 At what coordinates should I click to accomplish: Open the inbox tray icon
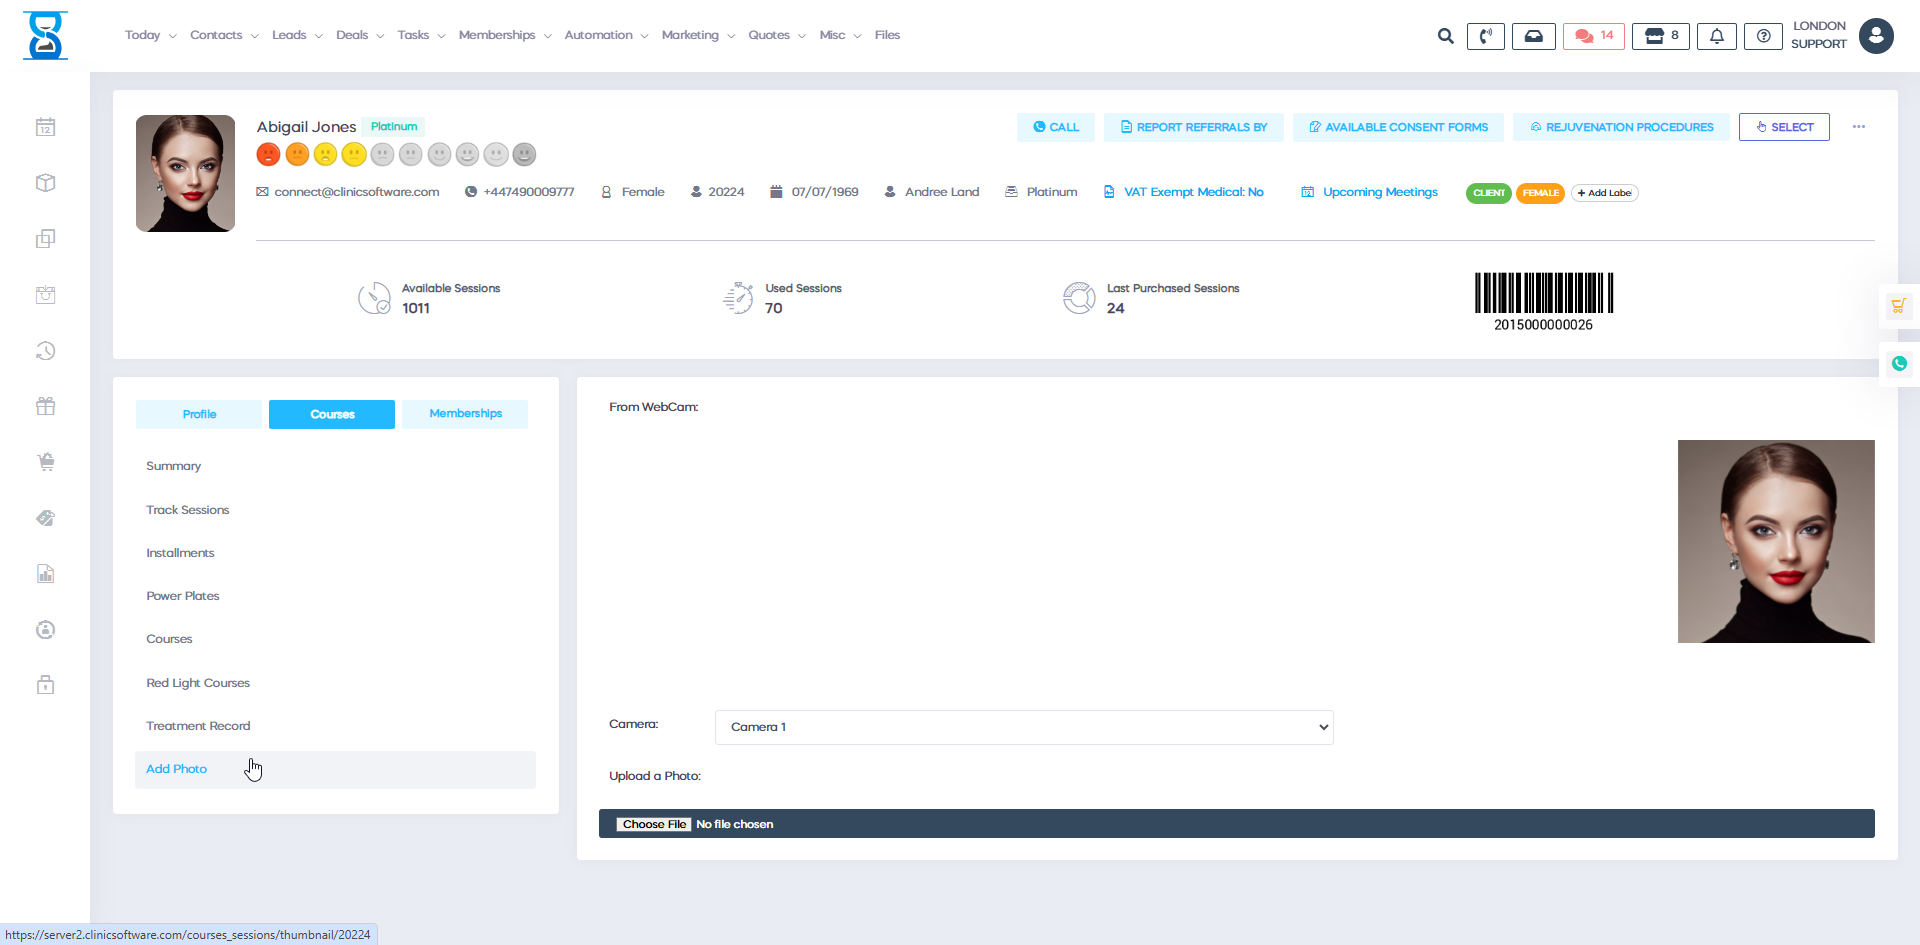[x=1533, y=36]
